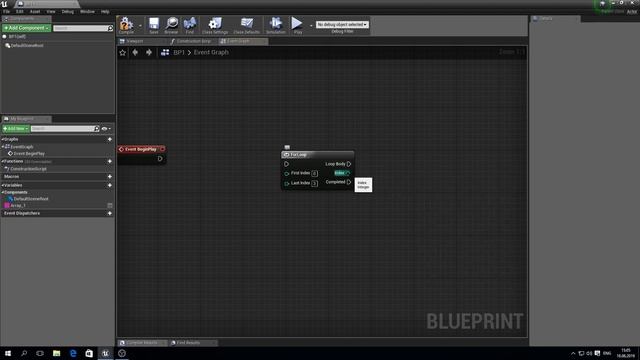
Task: Open the Asset menu
Action: pyautogui.click(x=35, y=11)
